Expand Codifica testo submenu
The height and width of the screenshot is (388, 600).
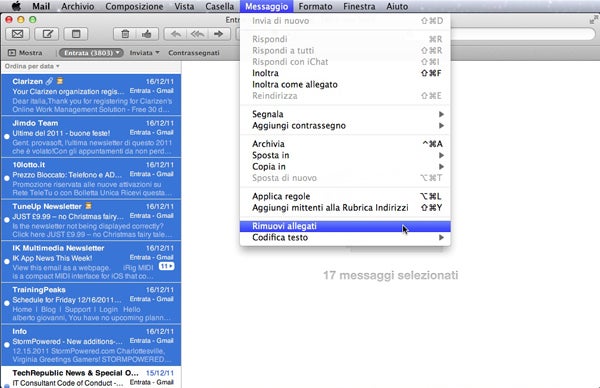click(346, 238)
